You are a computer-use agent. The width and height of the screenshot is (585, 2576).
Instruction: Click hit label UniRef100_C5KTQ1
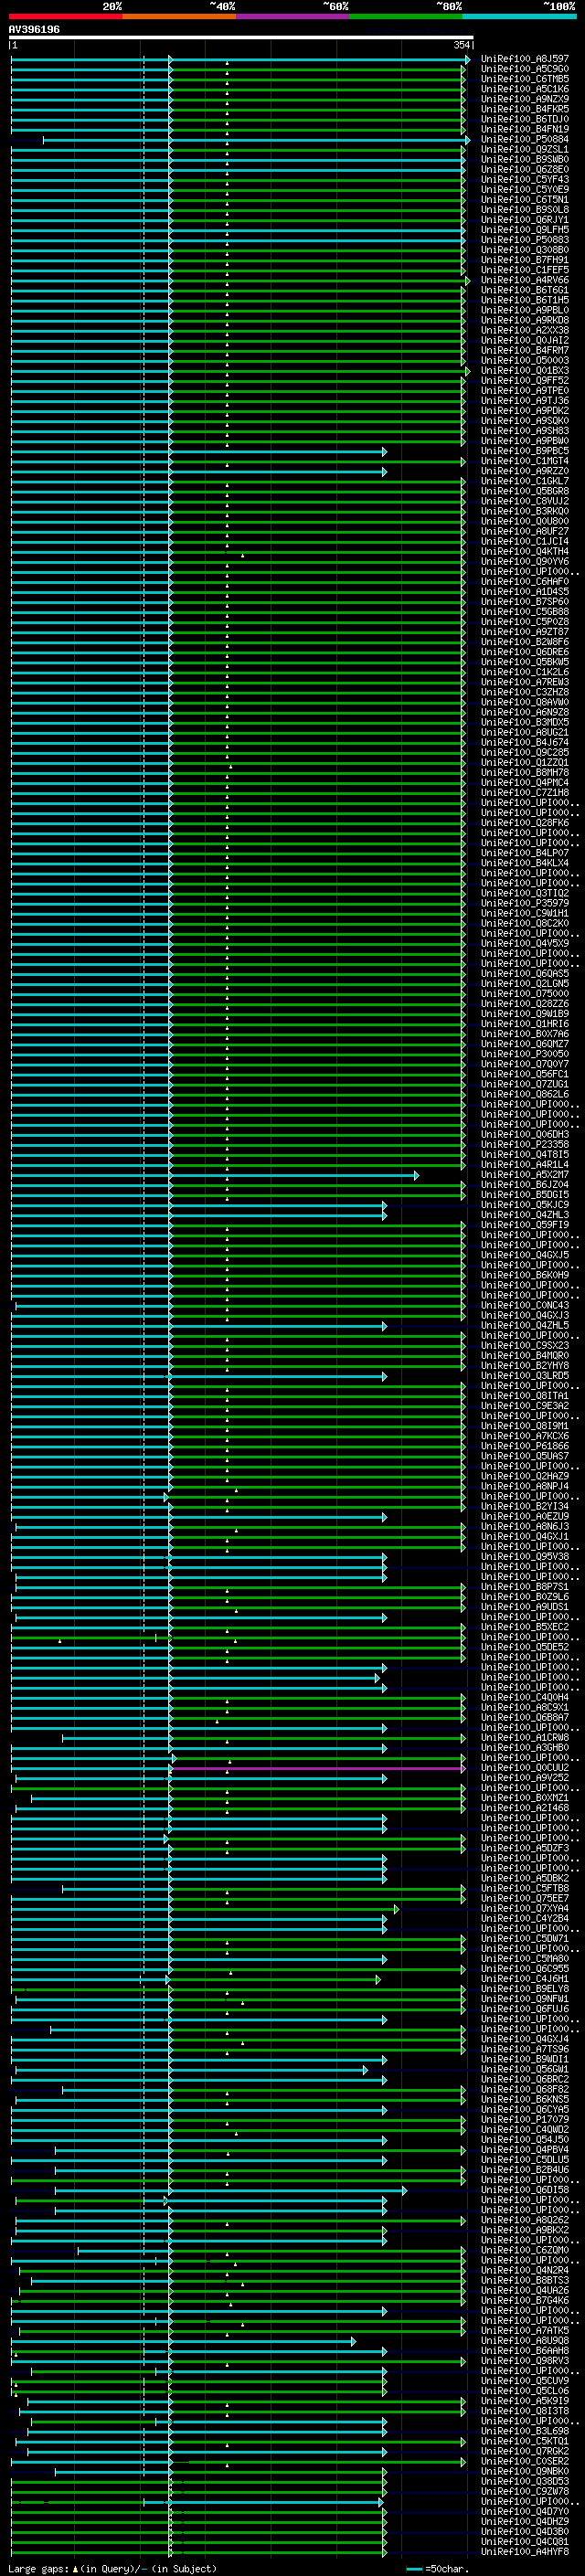tap(525, 2441)
